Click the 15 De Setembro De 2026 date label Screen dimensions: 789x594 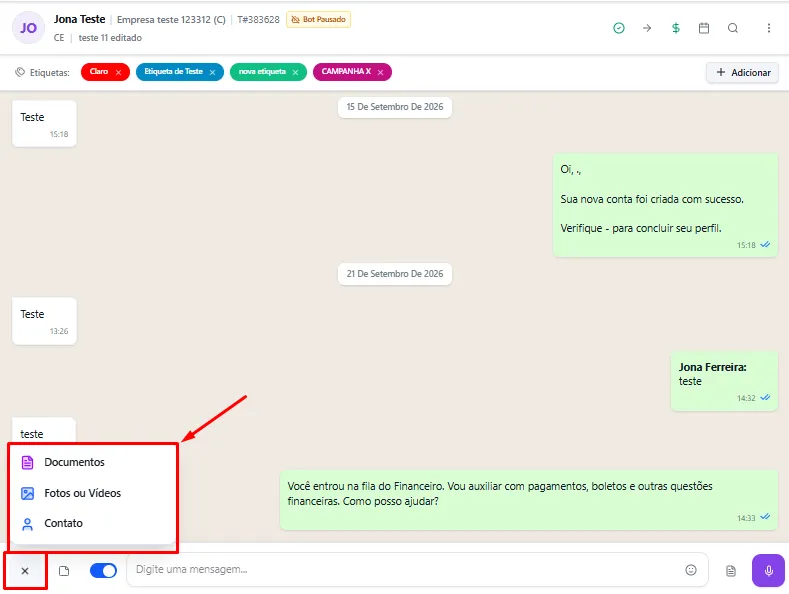[395, 107]
